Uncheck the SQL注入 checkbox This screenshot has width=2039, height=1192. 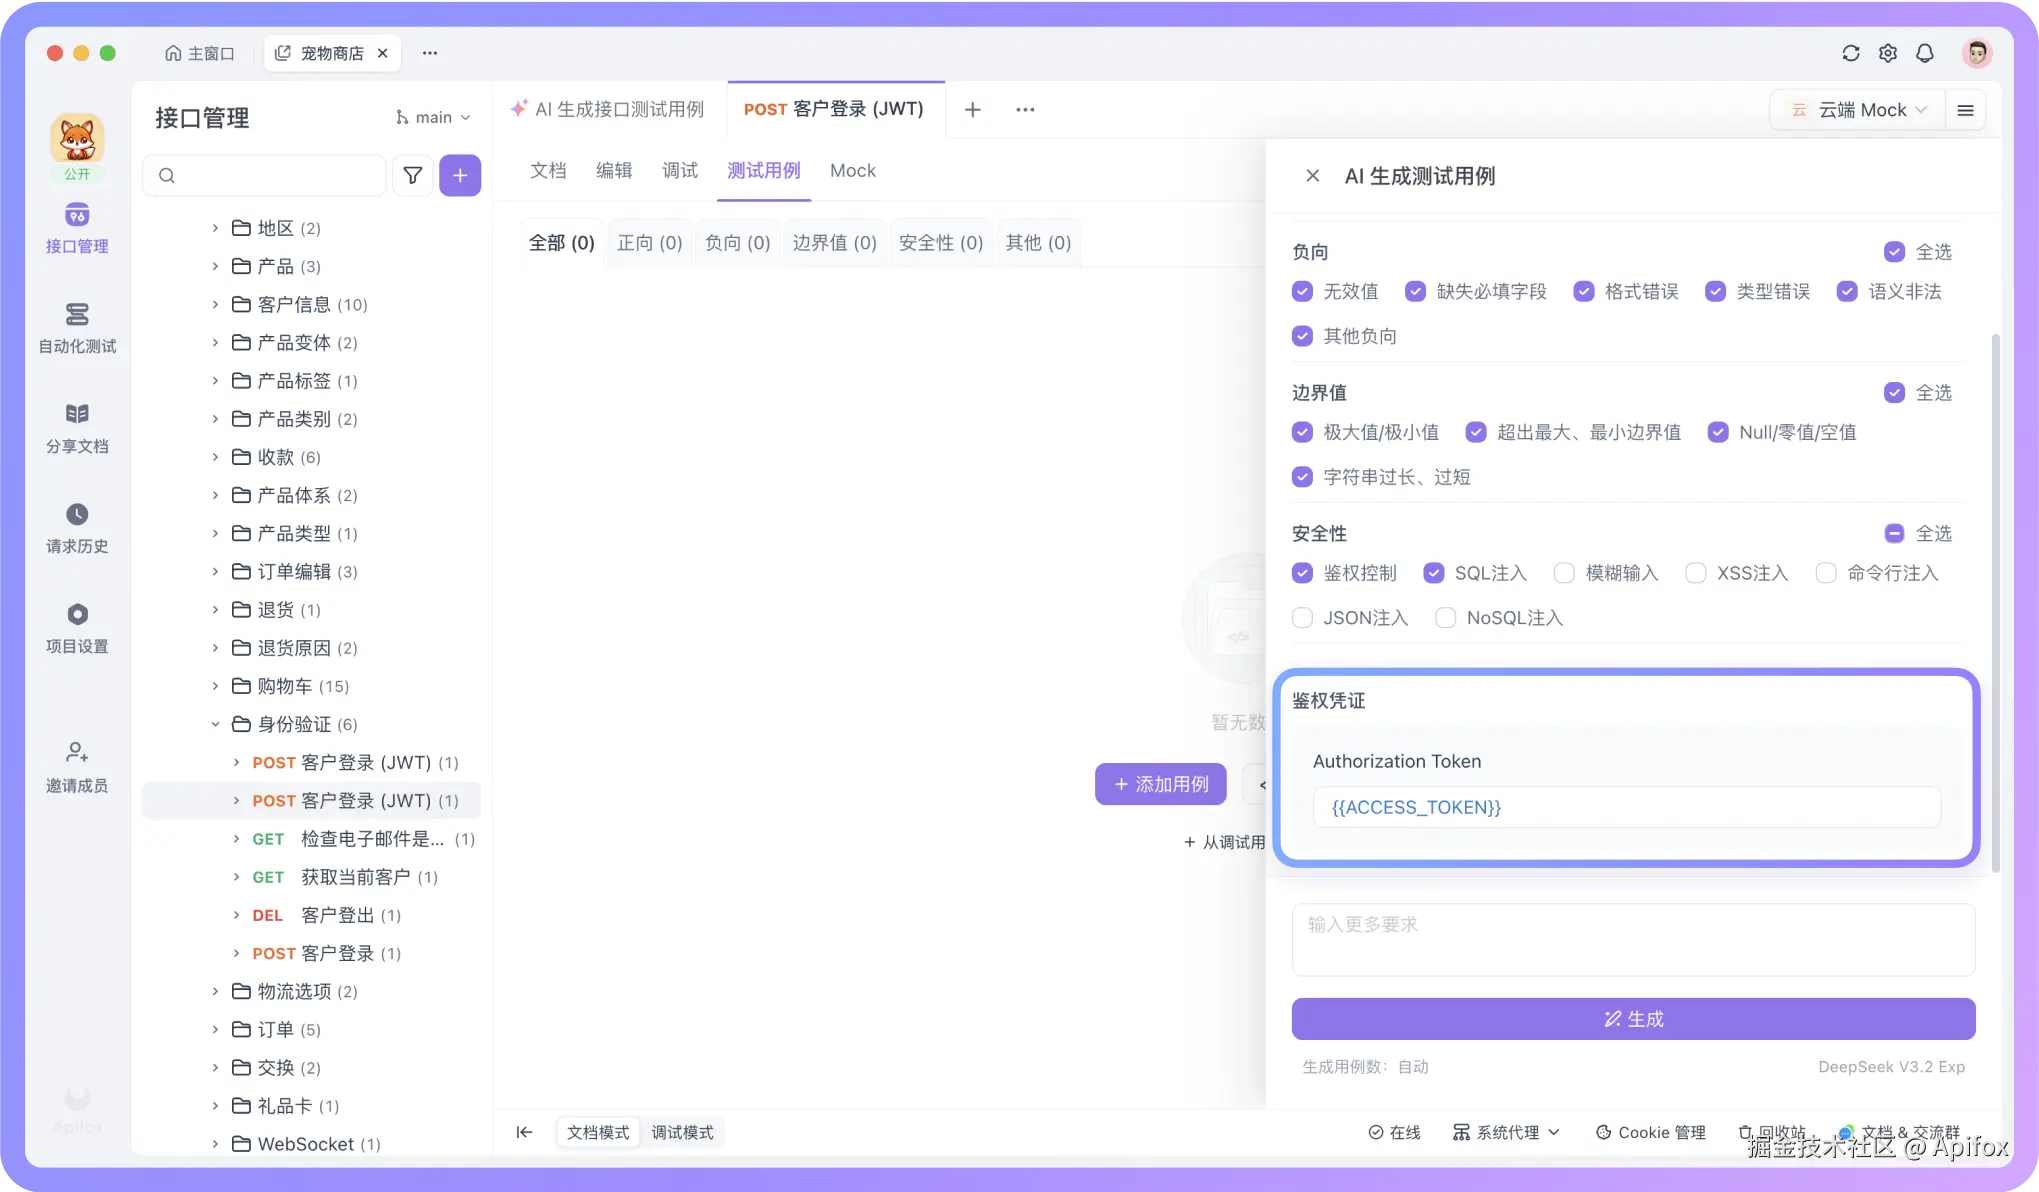pyautogui.click(x=1433, y=573)
